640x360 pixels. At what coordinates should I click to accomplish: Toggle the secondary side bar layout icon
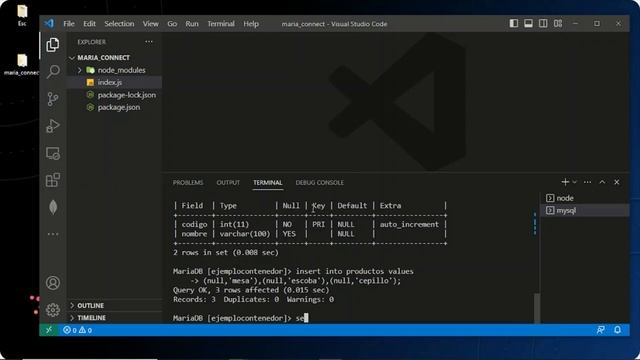[x=543, y=24]
